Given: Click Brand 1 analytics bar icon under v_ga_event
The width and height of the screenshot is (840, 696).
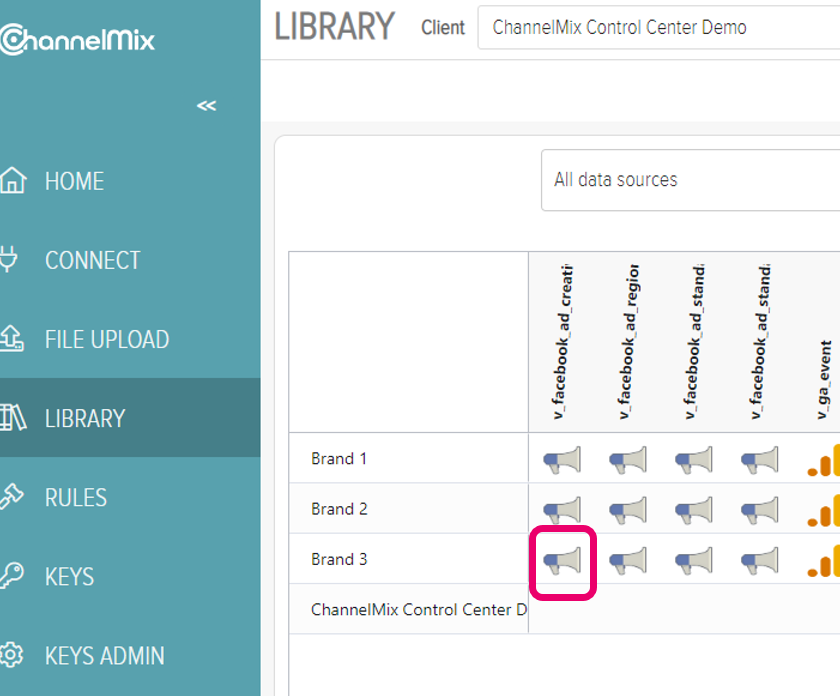Looking at the screenshot, I should (824, 460).
